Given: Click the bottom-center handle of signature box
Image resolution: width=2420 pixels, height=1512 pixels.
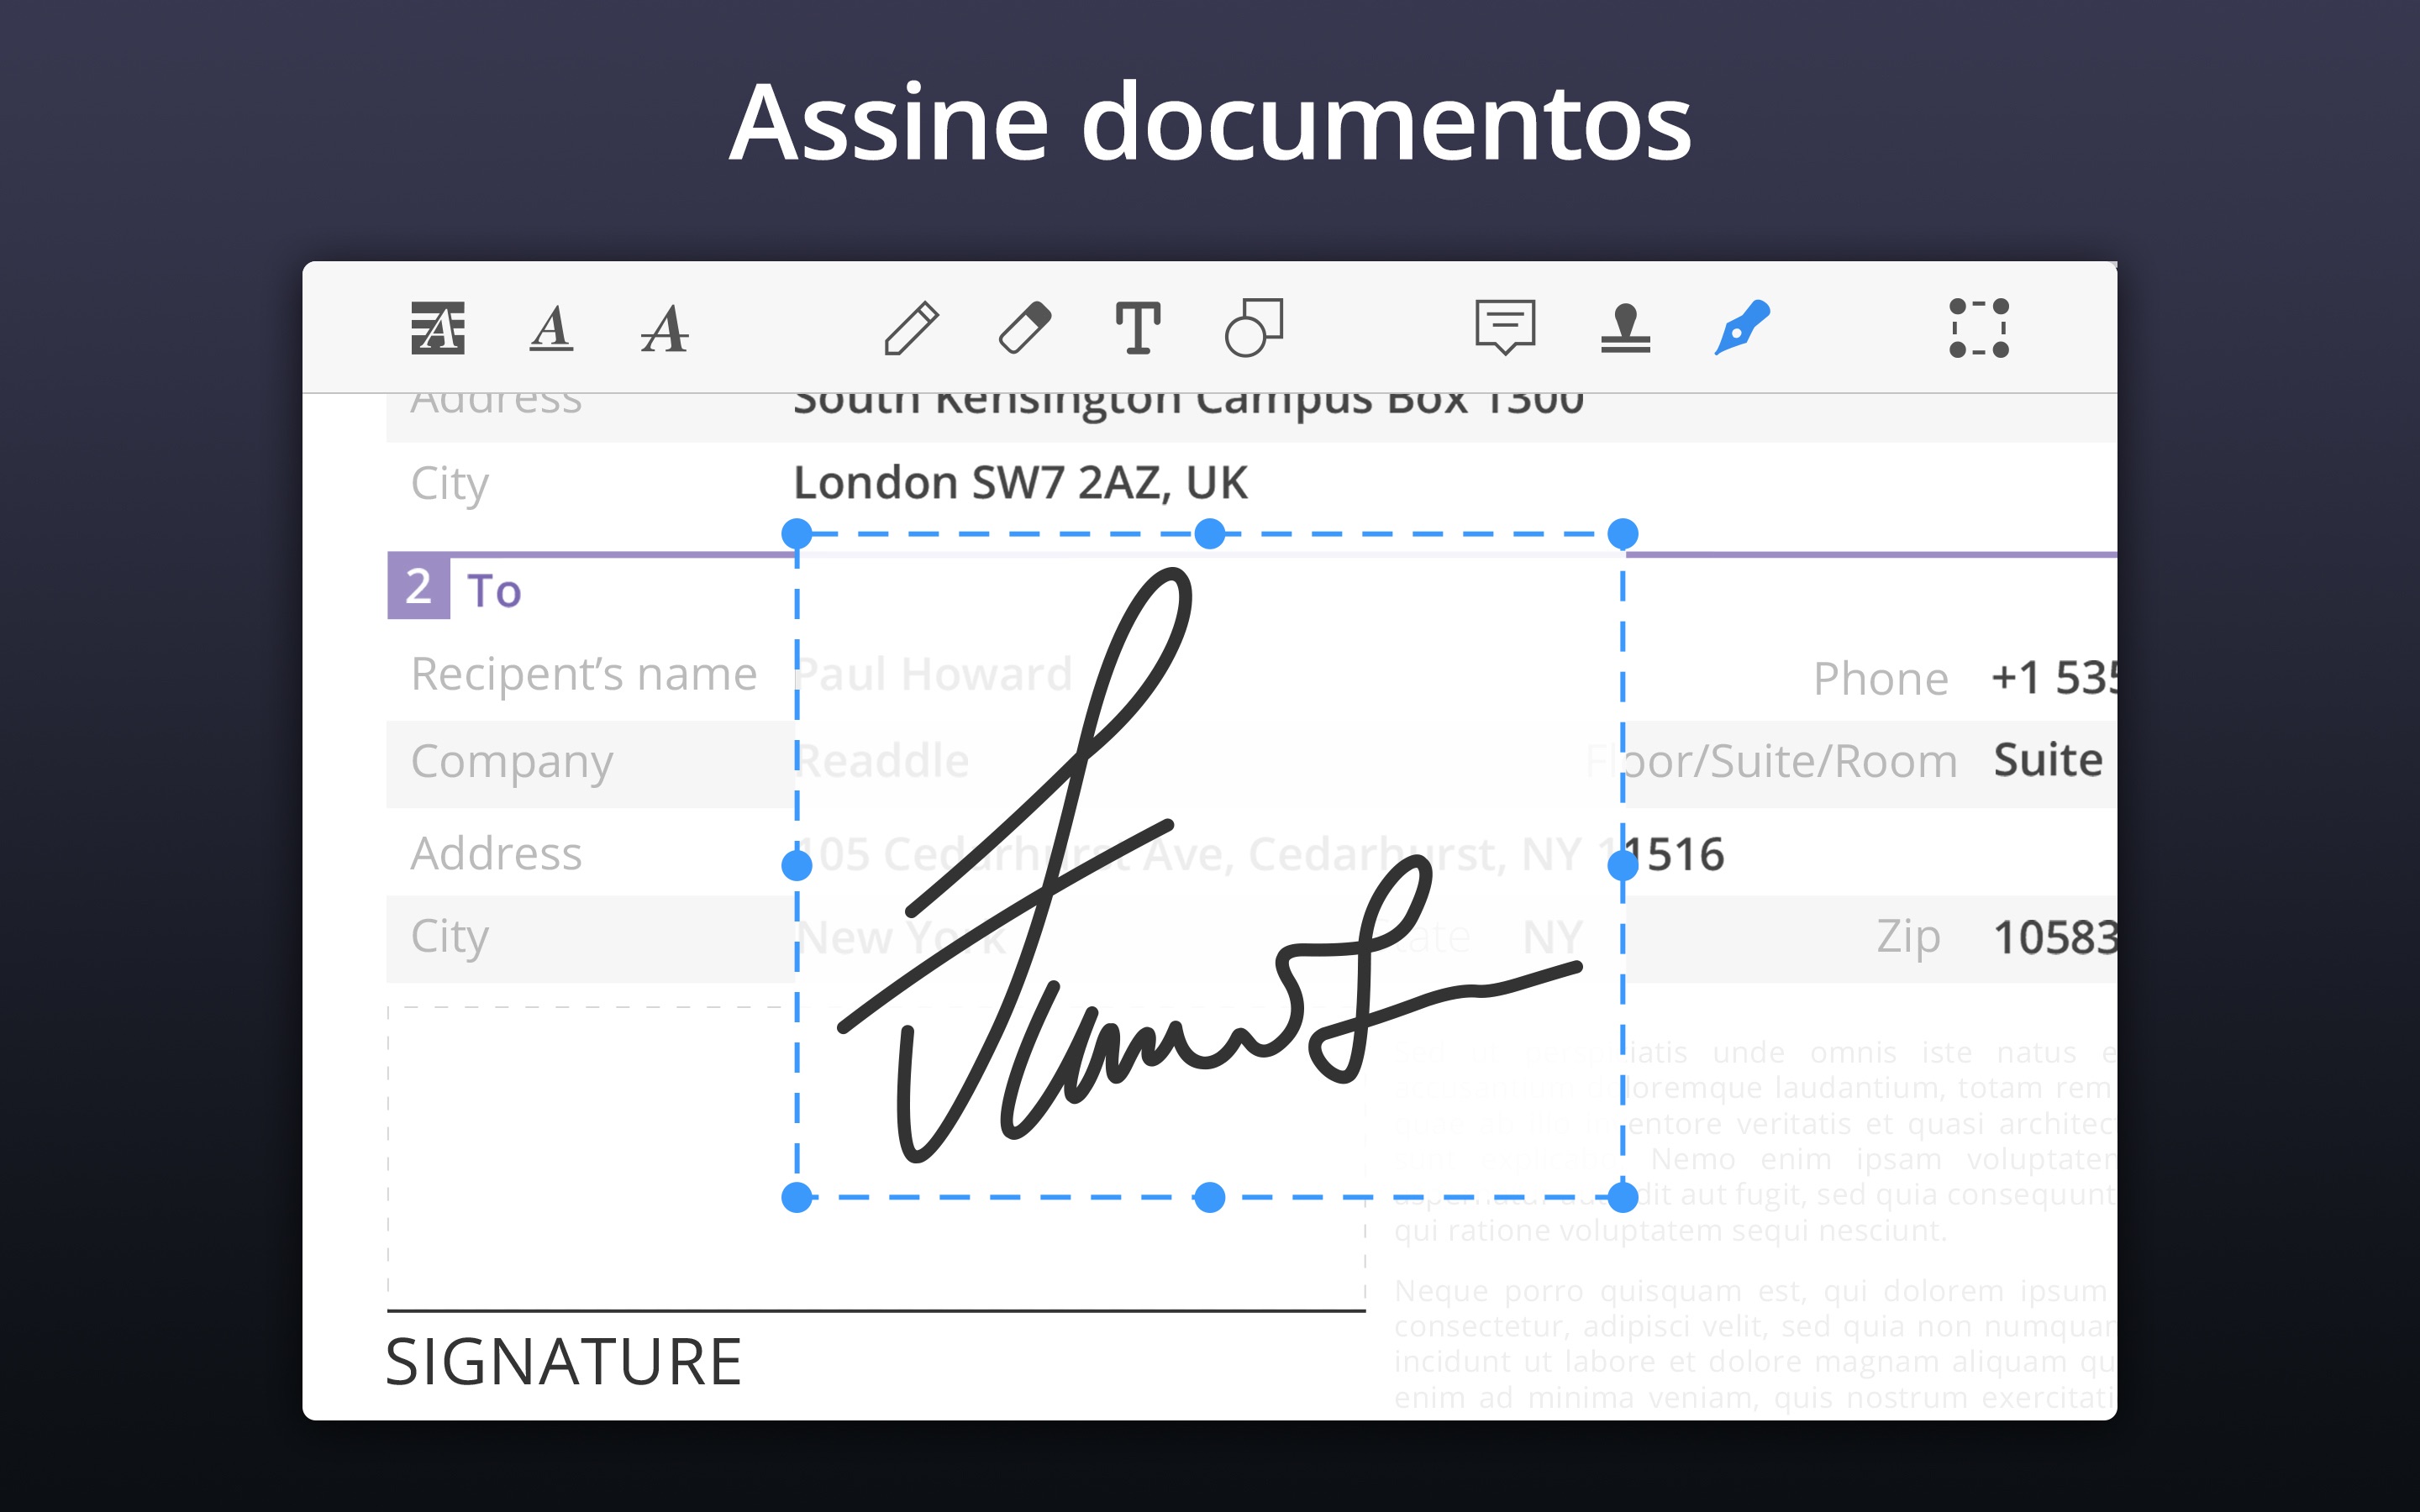Looking at the screenshot, I should pos(1210,1197).
